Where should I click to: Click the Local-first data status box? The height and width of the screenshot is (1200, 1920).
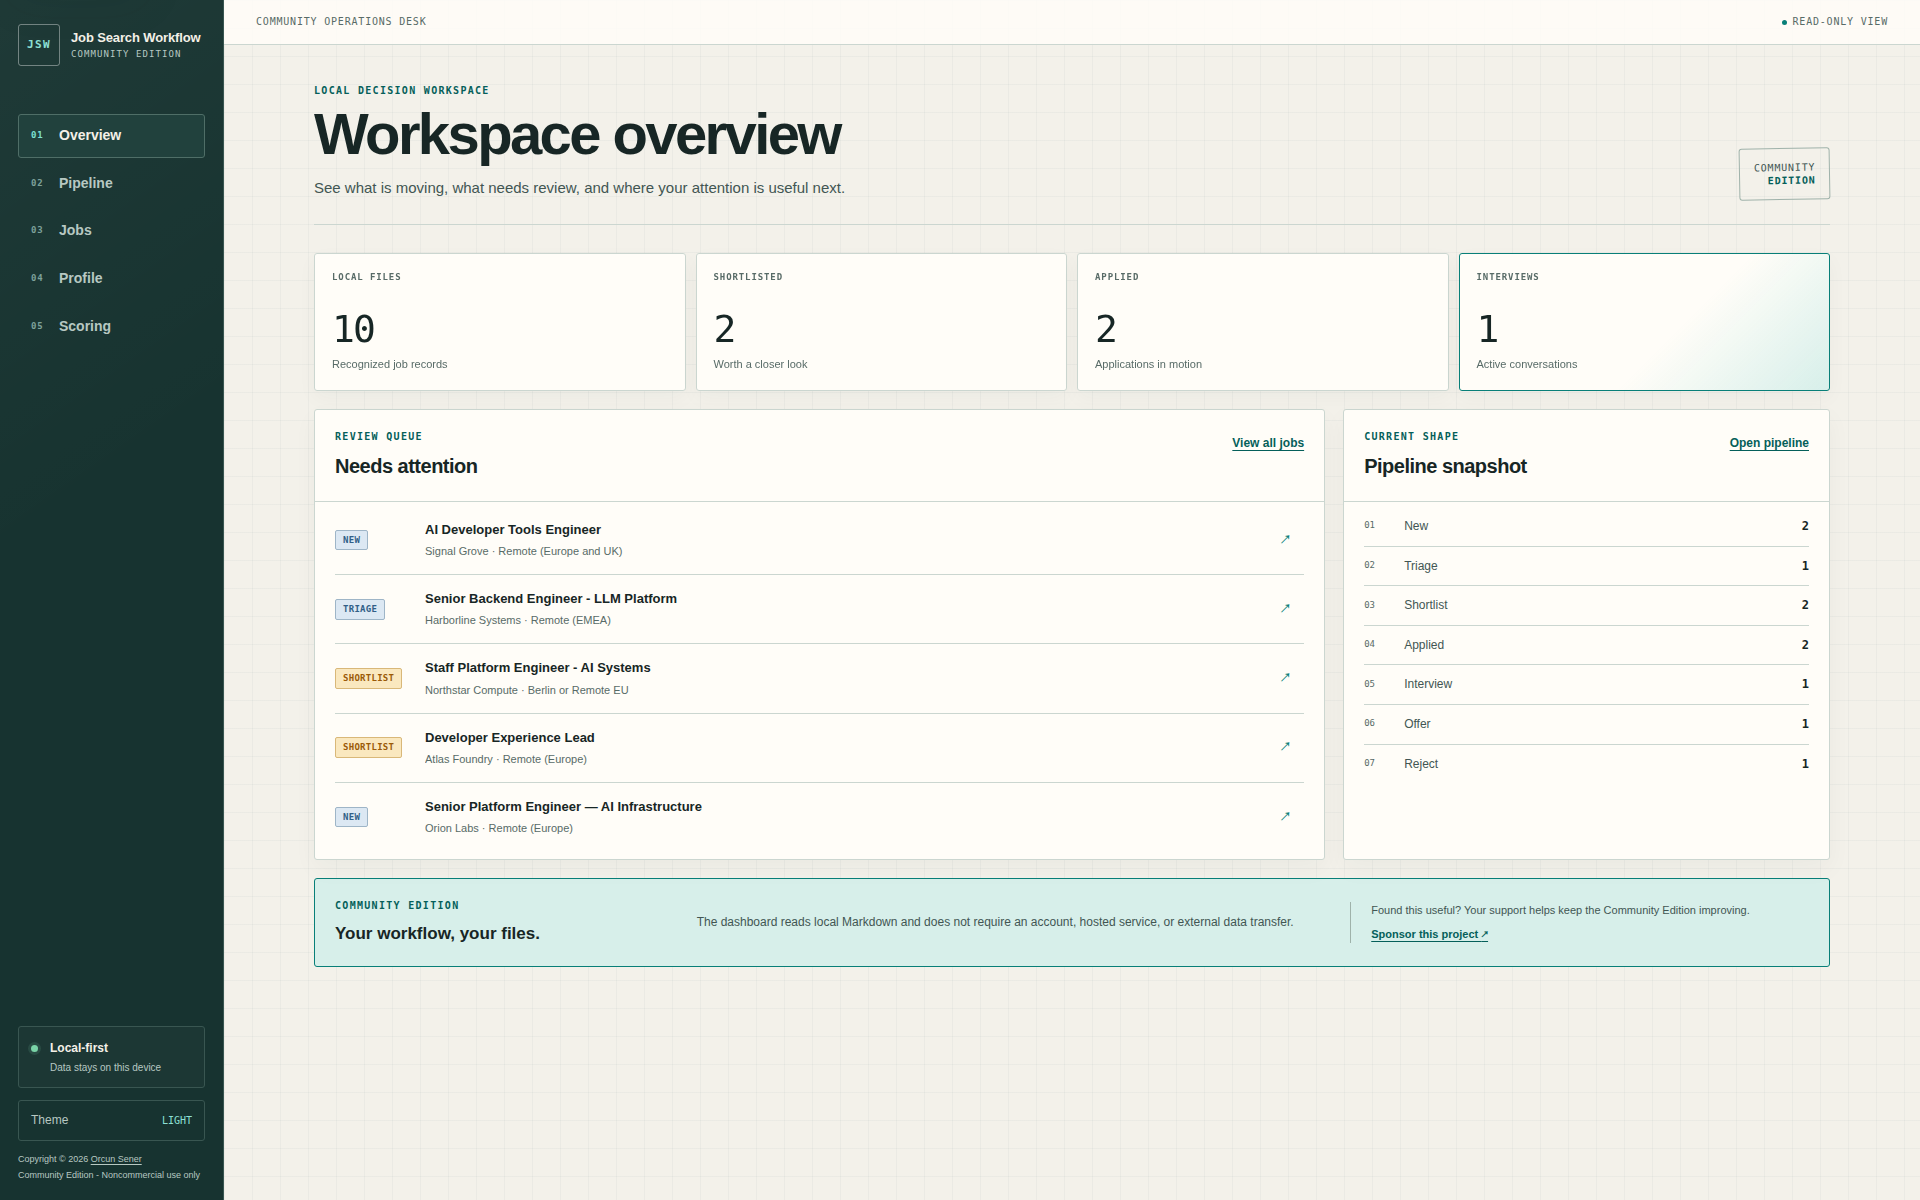coord(111,1057)
